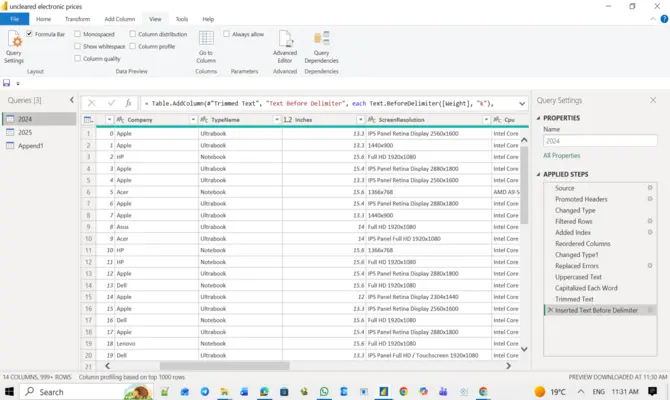Screen dimensions: 670x400
Task: Open notification center icon
Action: 652,391
